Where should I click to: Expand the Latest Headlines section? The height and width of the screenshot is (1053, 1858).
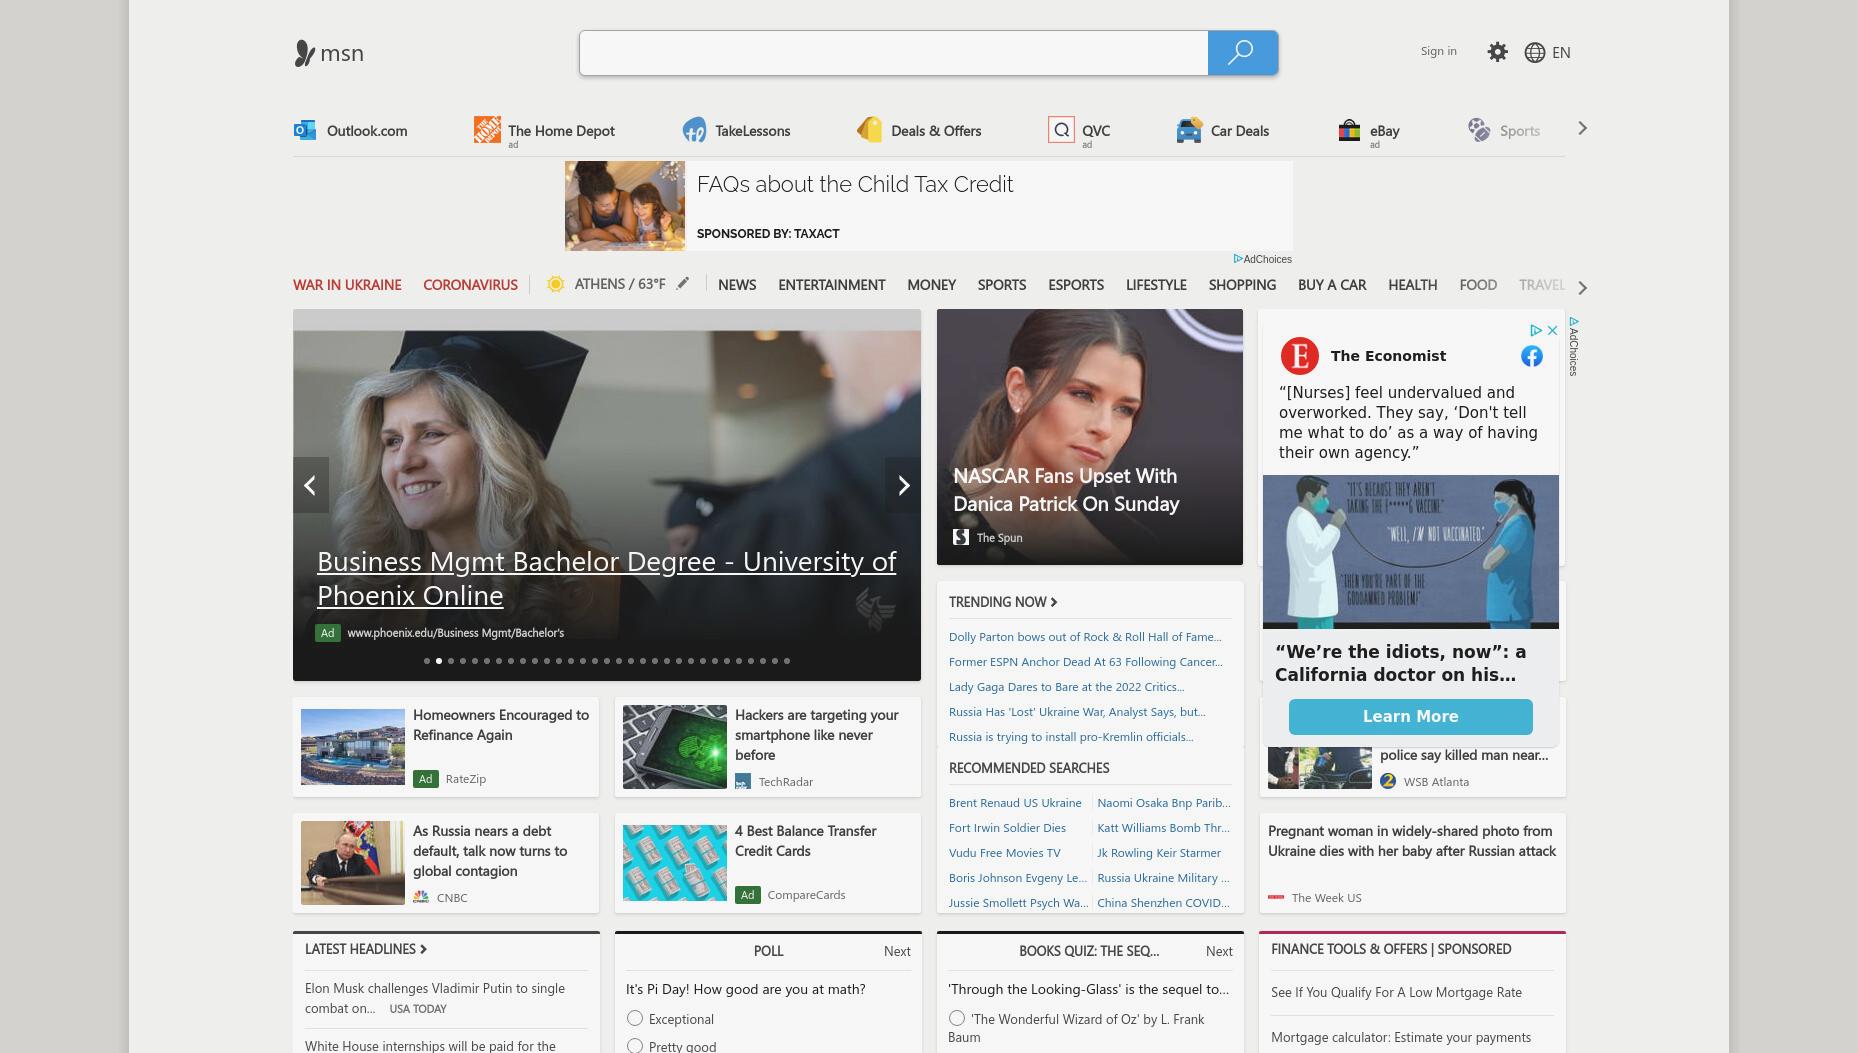366,949
